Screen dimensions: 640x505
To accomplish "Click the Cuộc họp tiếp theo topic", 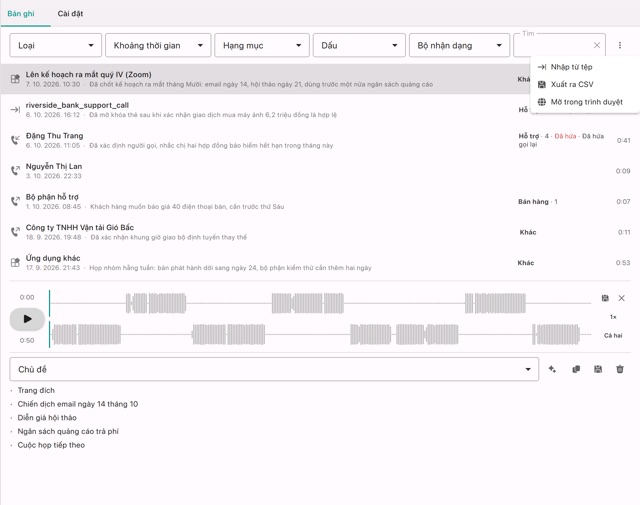I will pyautogui.click(x=51, y=445).
